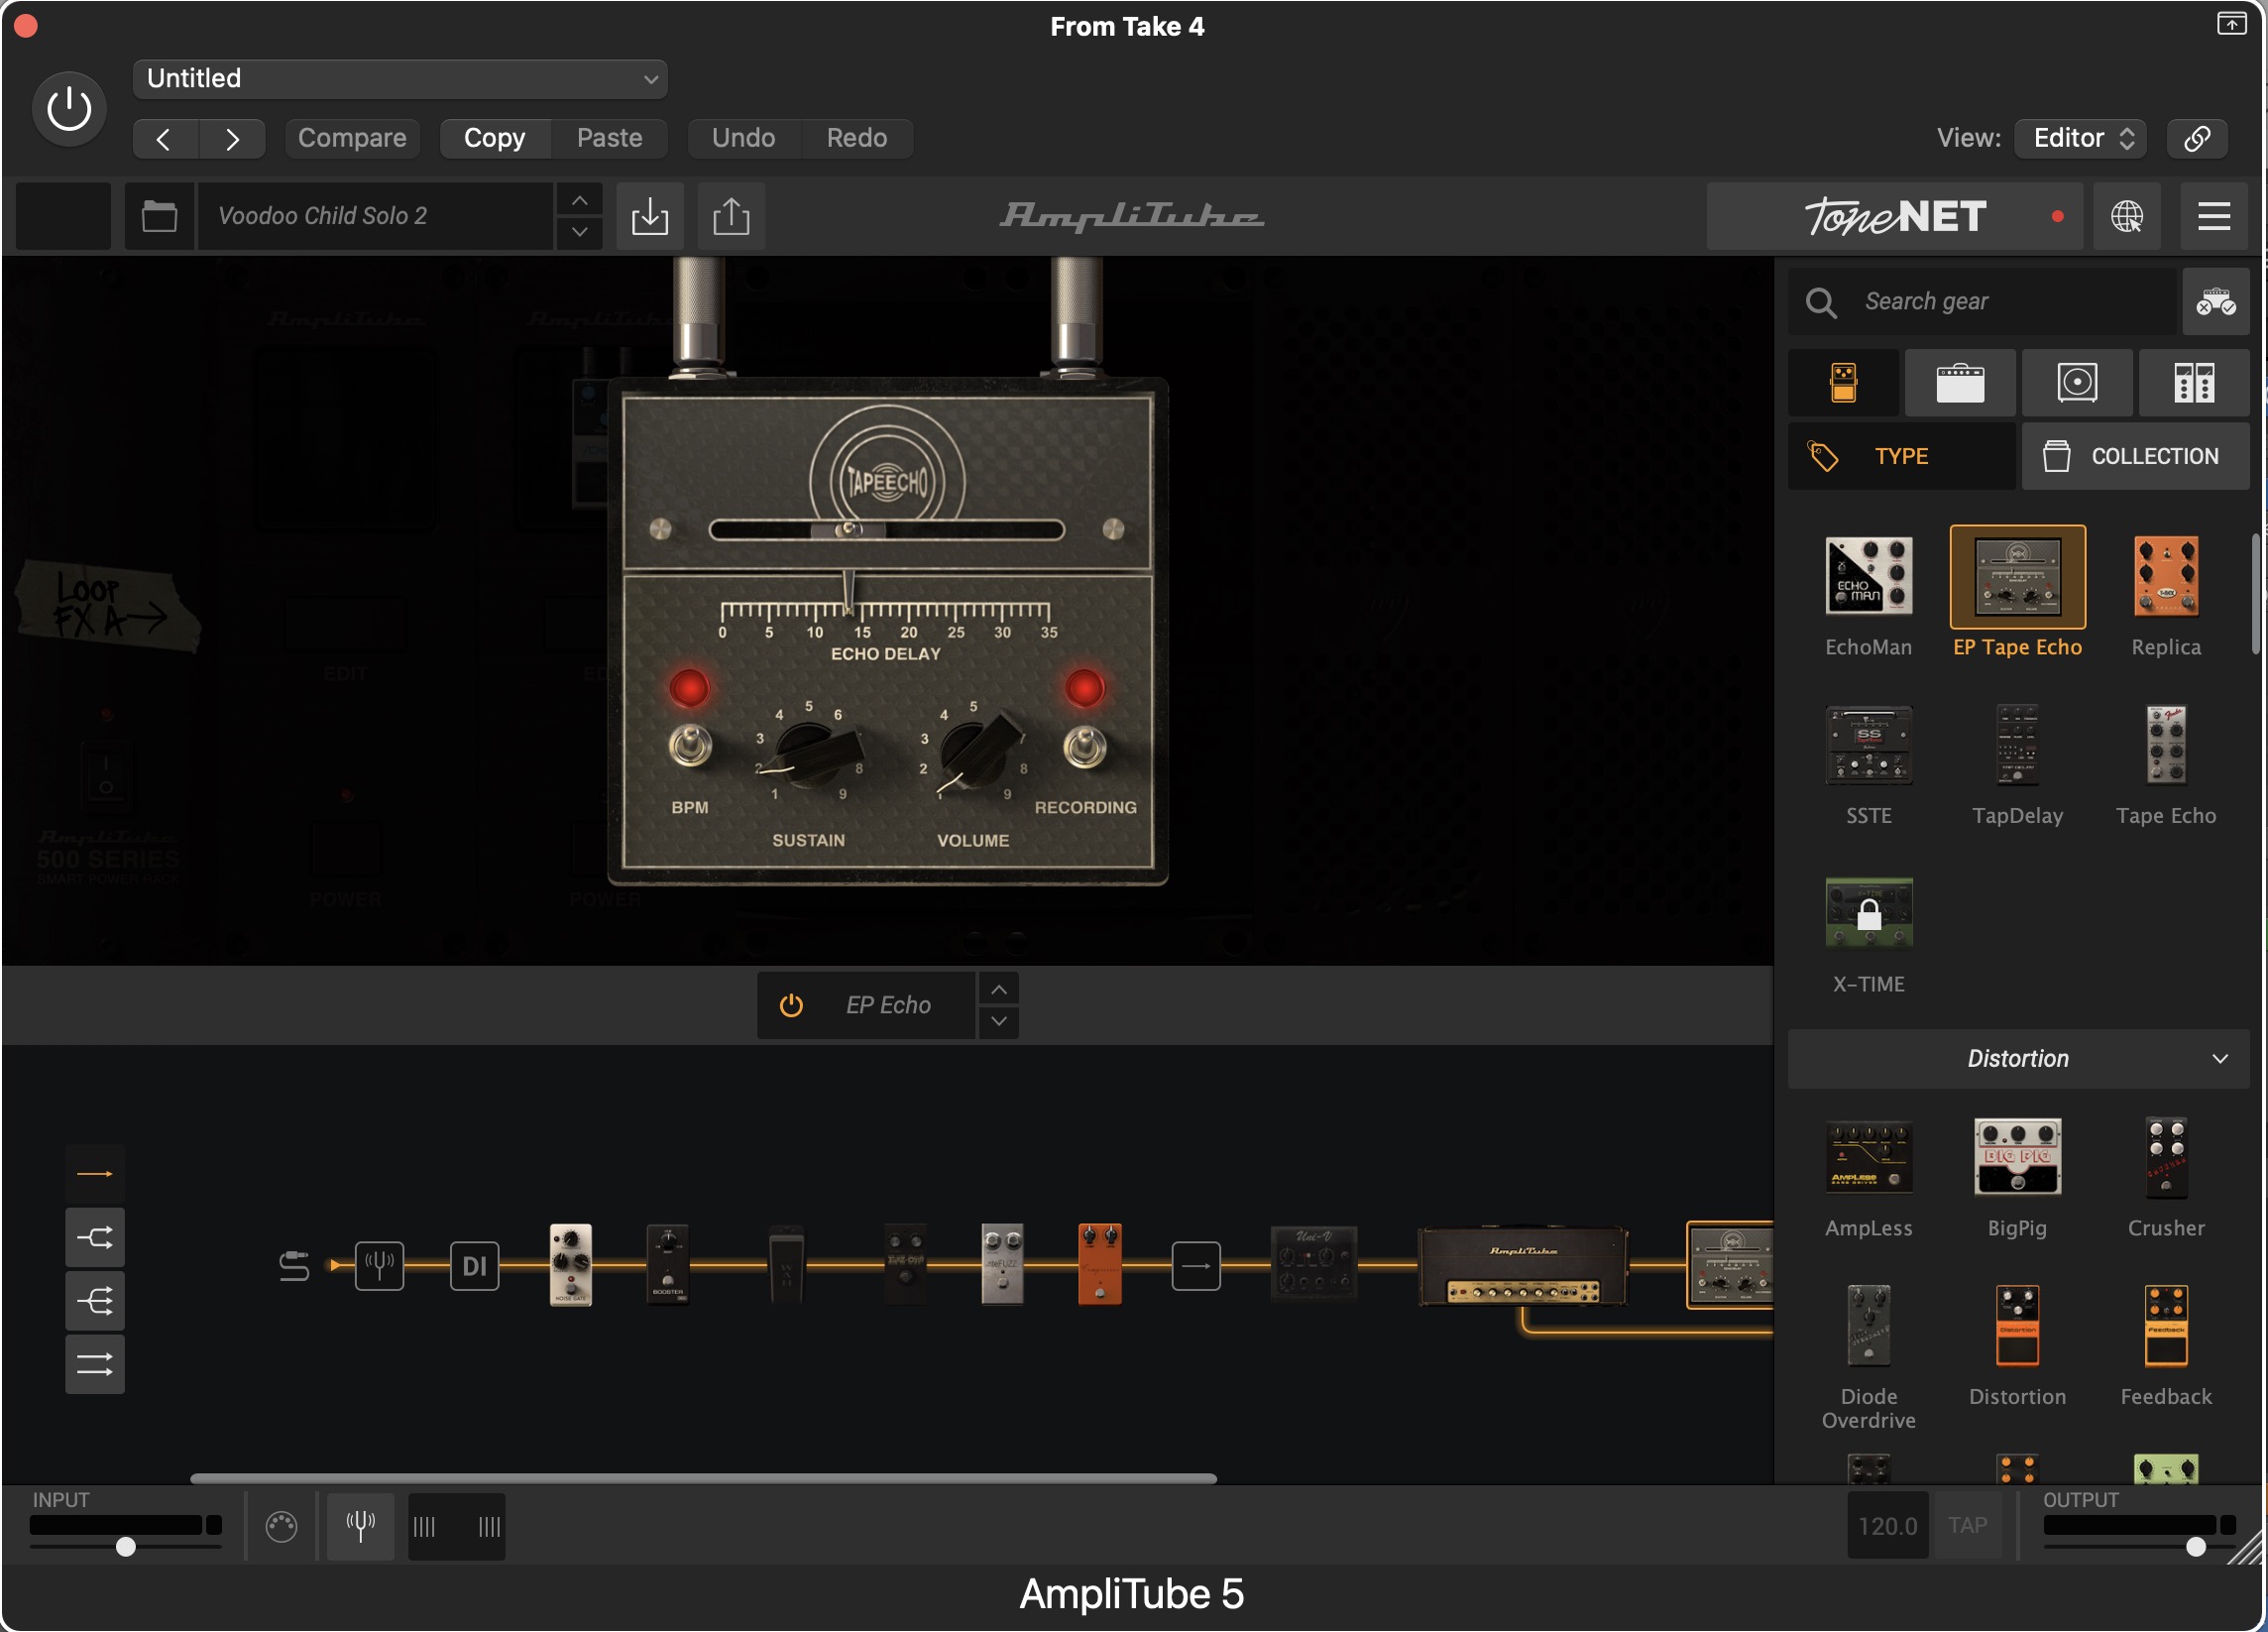Click the 120.0 BPM tempo field
Screen dimensions: 2268x1632
(x=1888, y=1525)
